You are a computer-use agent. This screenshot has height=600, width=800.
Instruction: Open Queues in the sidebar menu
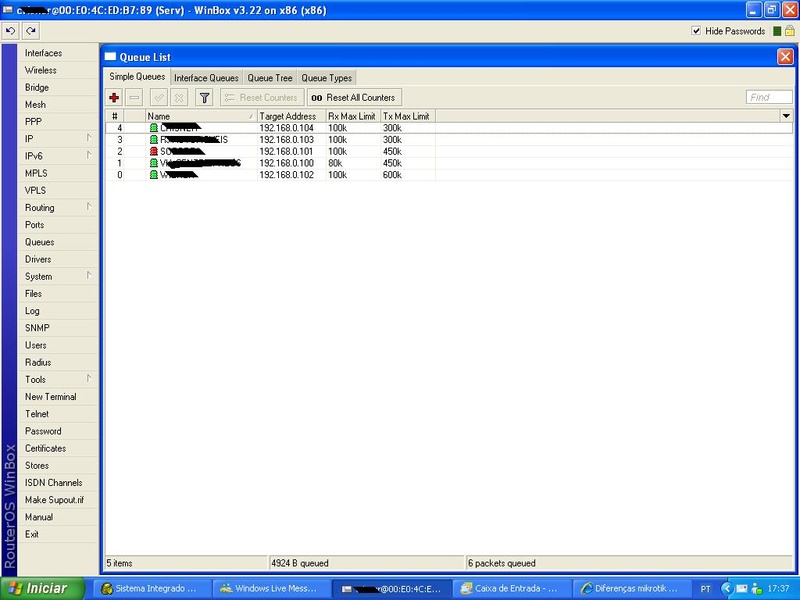pos(58,242)
